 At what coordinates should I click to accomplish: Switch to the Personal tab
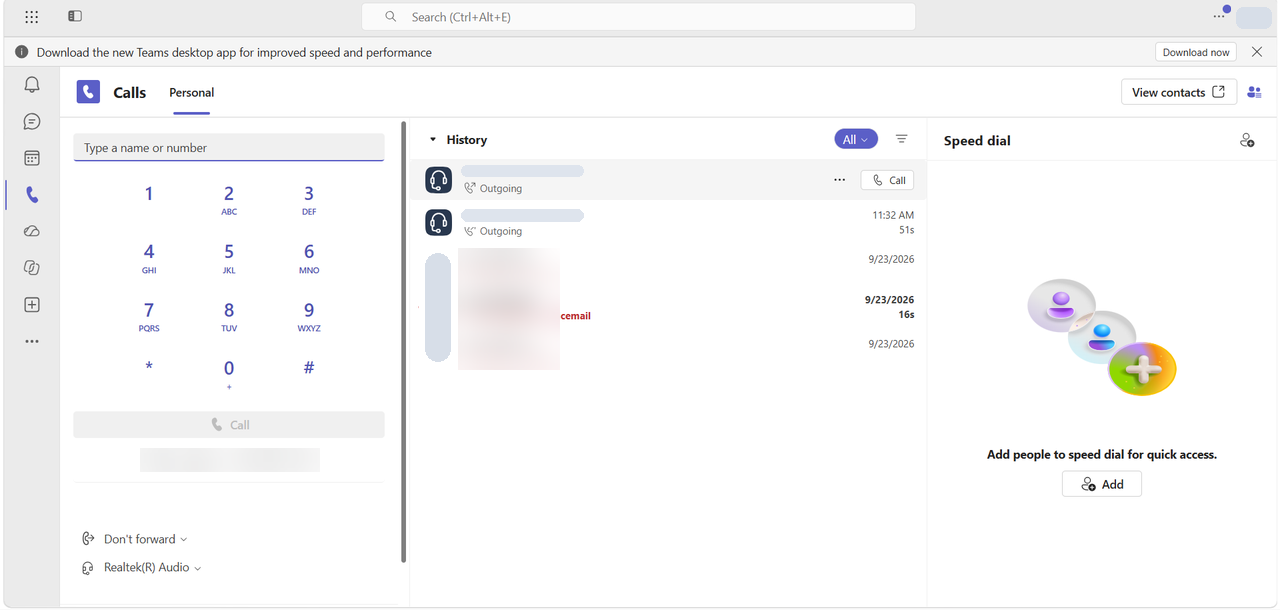[x=191, y=92]
